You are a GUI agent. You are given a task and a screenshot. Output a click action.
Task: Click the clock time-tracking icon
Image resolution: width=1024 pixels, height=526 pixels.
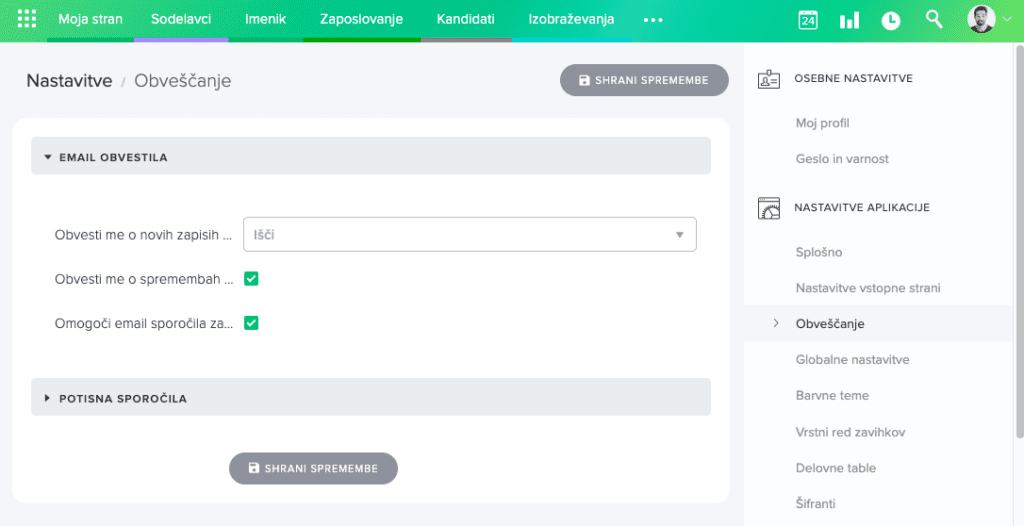point(891,20)
